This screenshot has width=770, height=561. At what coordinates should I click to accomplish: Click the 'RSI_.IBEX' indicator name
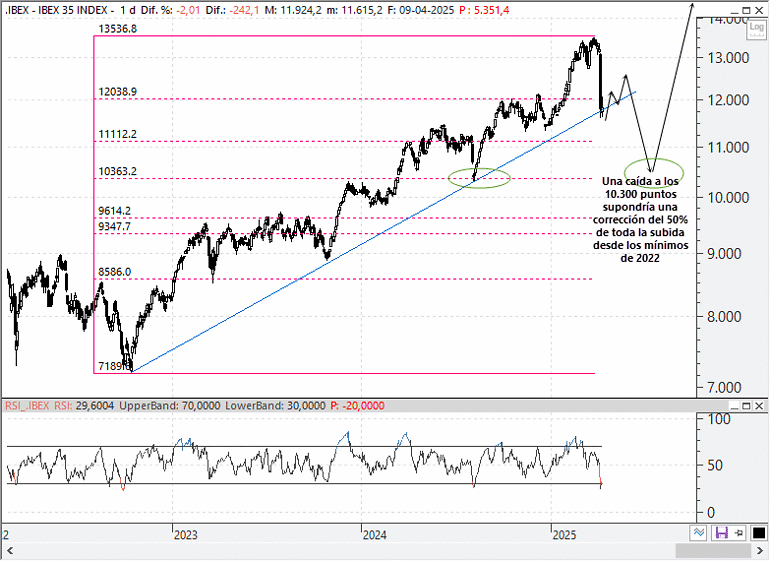tap(27, 406)
